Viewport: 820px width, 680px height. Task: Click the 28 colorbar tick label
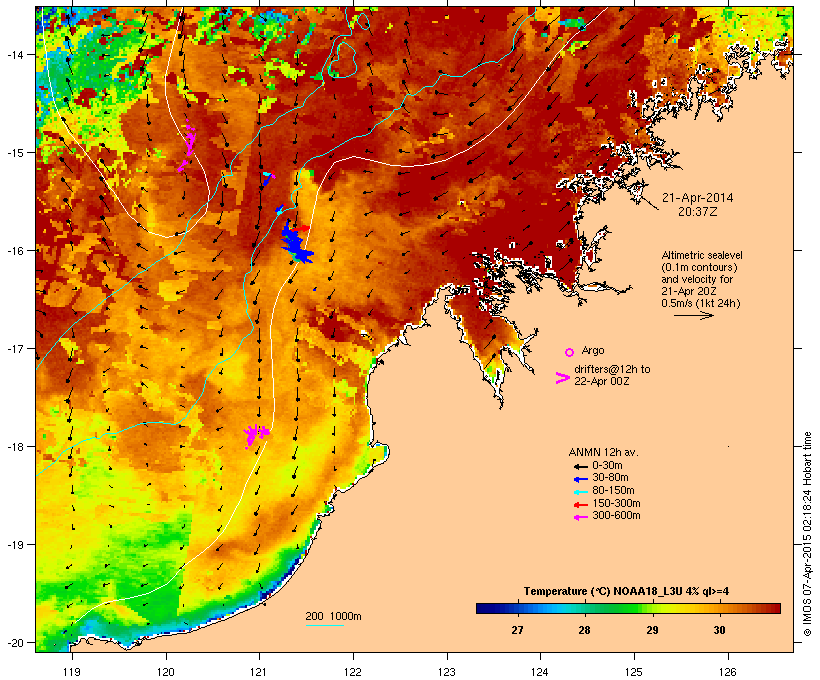coord(585,630)
